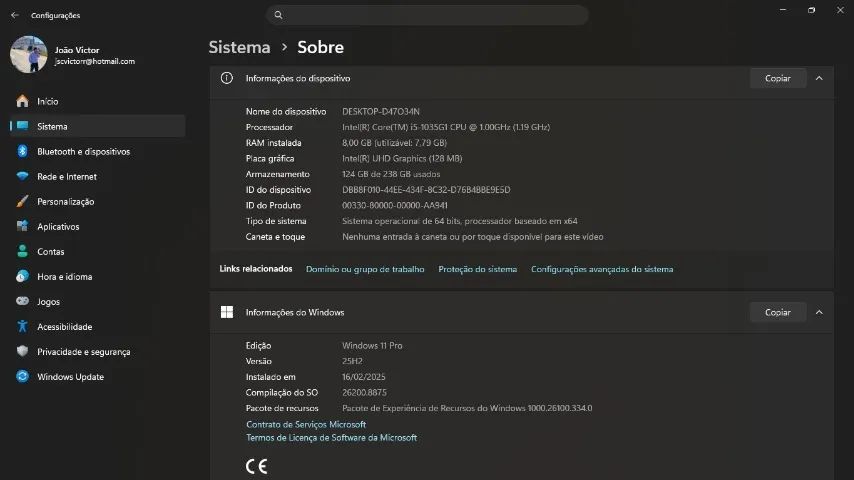Open Jogos settings page
The image size is (854, 480).
pos(97,301)
